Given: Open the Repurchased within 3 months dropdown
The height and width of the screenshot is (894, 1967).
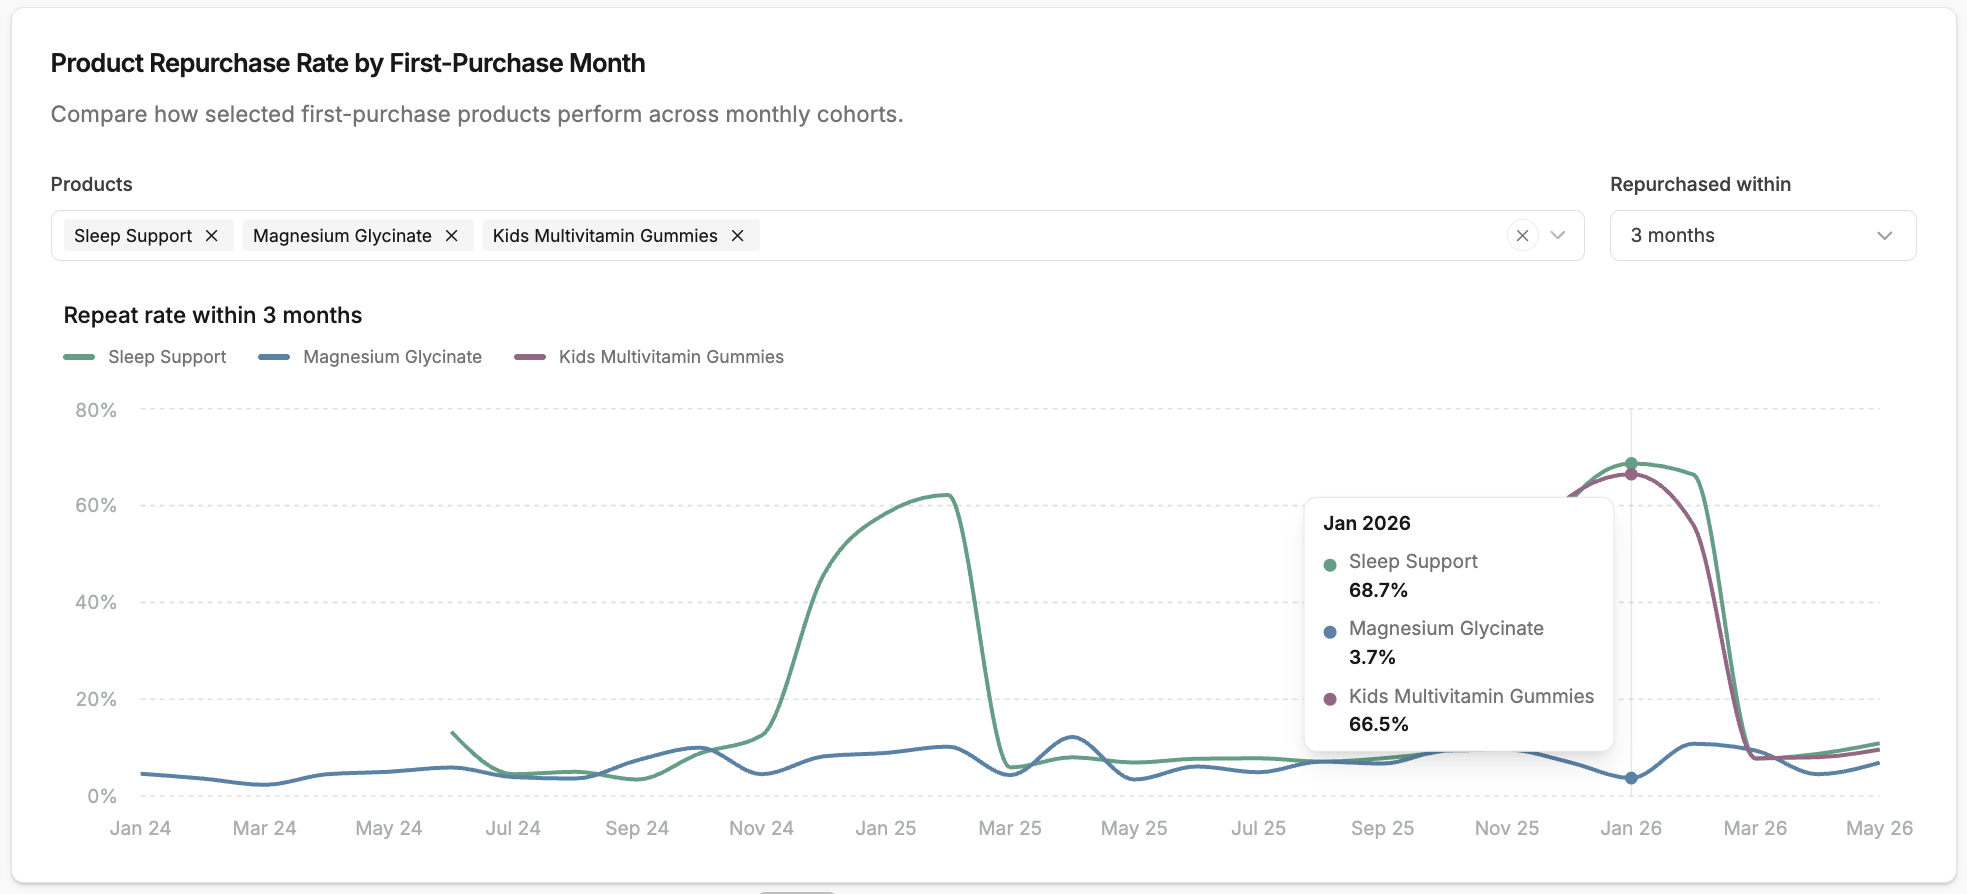Looking at the screenshot, I should click(1763, 236).
